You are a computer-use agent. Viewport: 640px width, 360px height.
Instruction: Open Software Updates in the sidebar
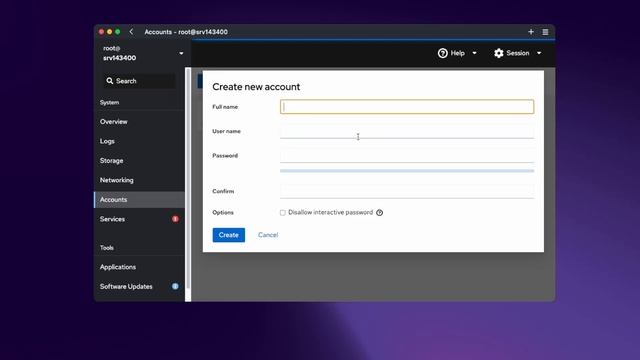tap(139, 287)
